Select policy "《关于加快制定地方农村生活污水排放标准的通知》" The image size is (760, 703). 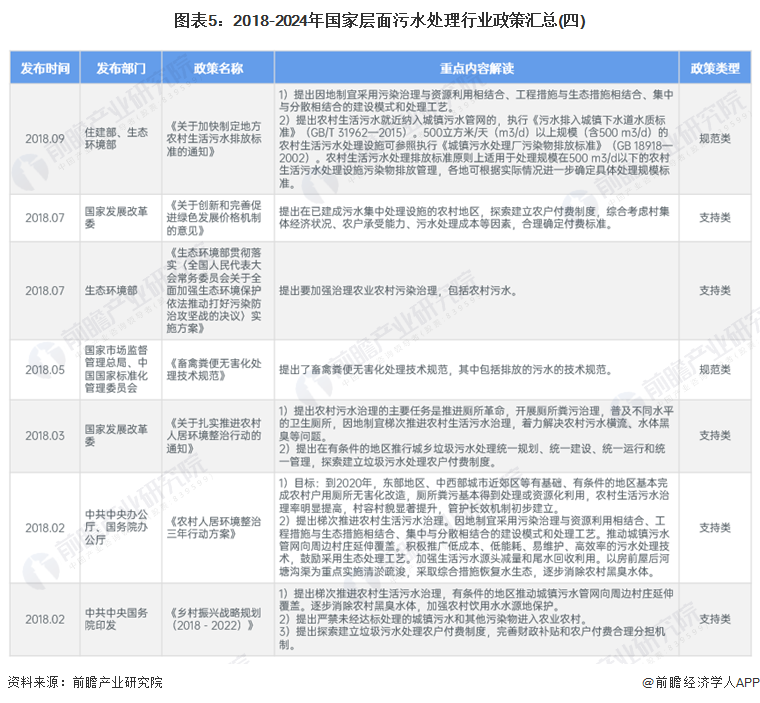(214, 139)
